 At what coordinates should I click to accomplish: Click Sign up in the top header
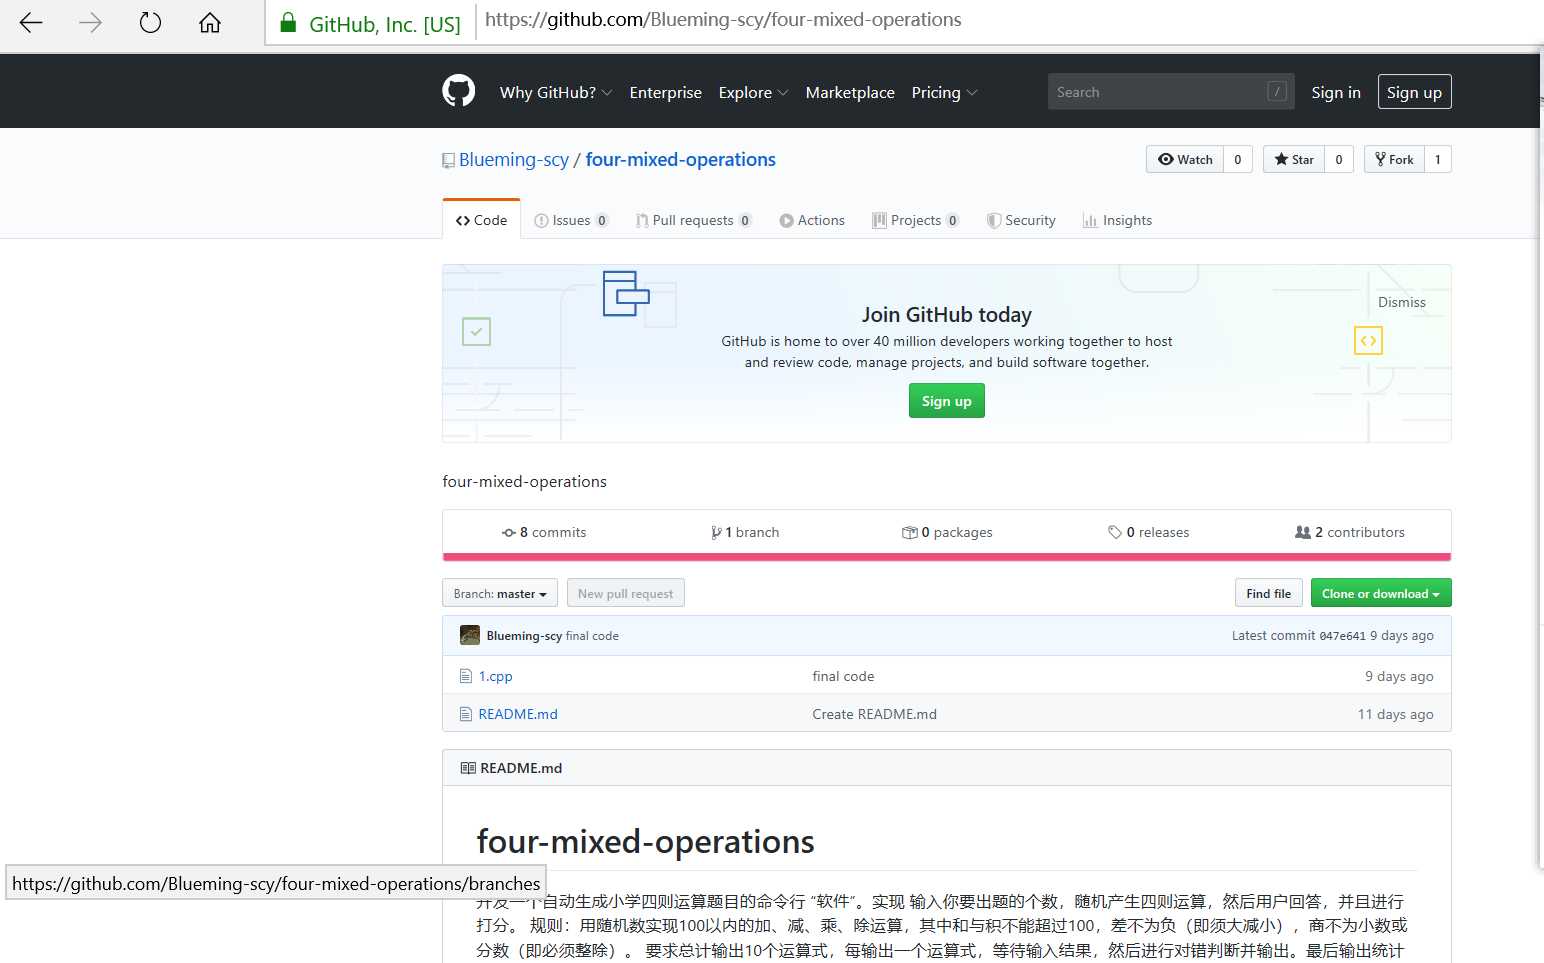tap(1414, 92)
